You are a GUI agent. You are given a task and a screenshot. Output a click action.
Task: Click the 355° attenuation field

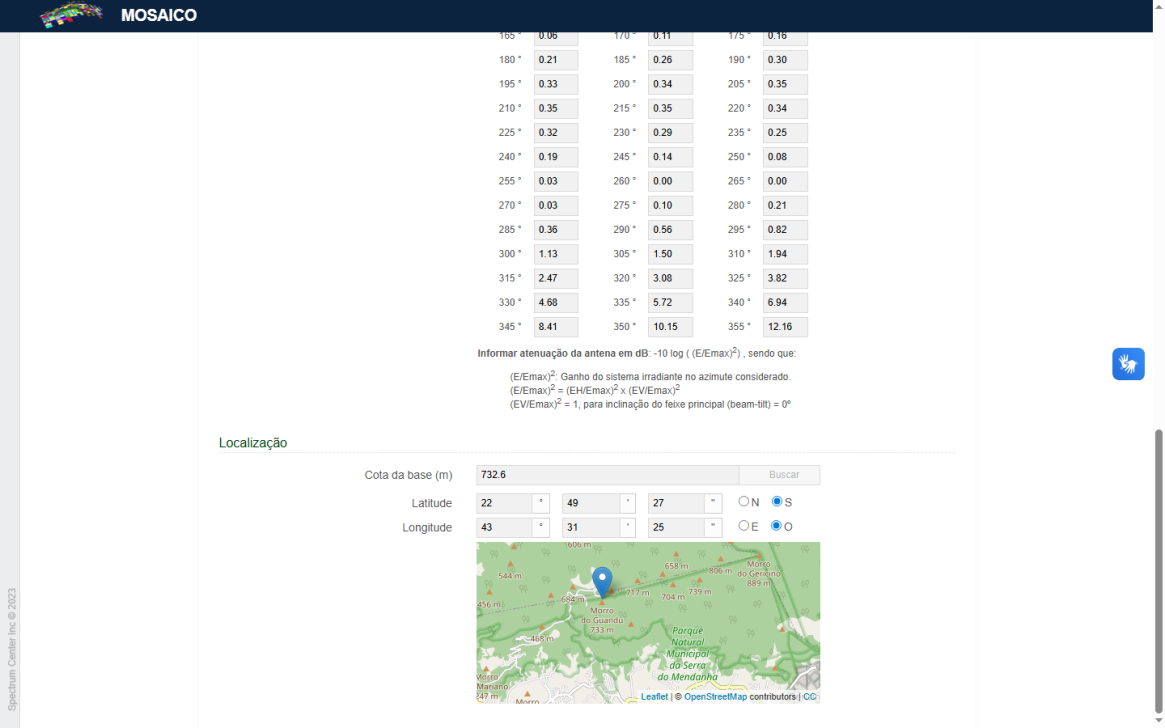[785, 327]
